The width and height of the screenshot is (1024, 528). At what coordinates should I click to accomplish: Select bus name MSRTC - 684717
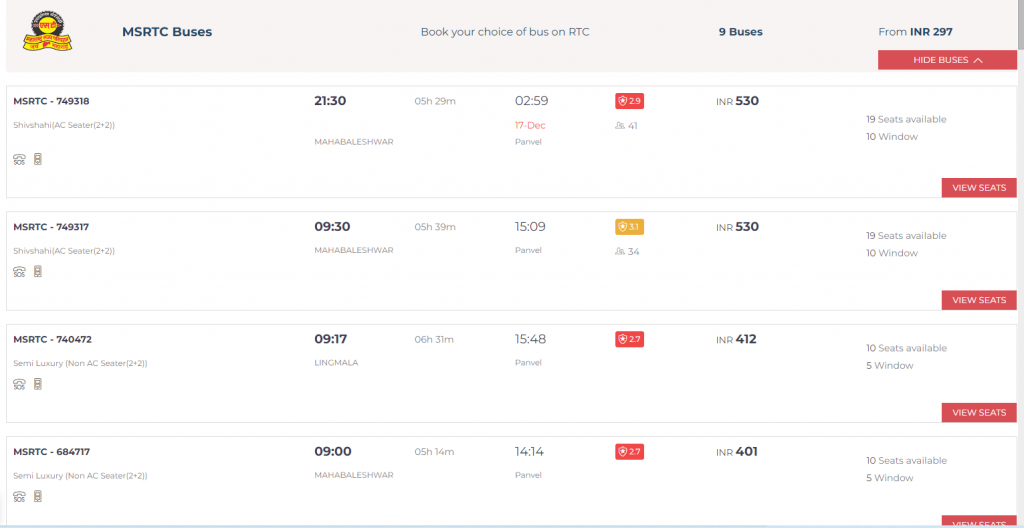(x=52, y=452)
